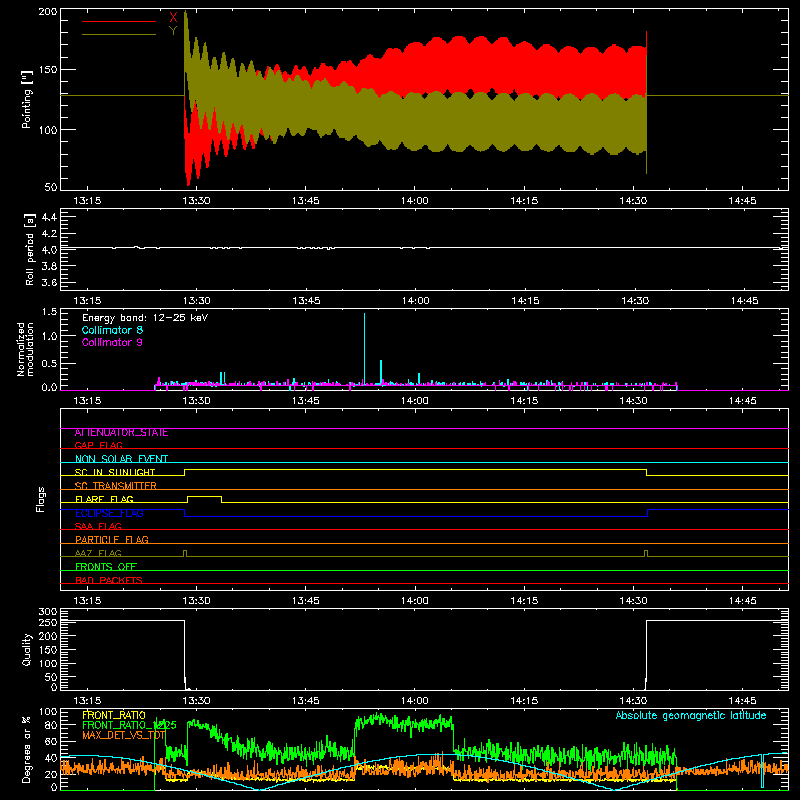The image size is (800, 800).
Task: Select the 'Energy band: 12-25 keV' text
Action: (145, 318)
